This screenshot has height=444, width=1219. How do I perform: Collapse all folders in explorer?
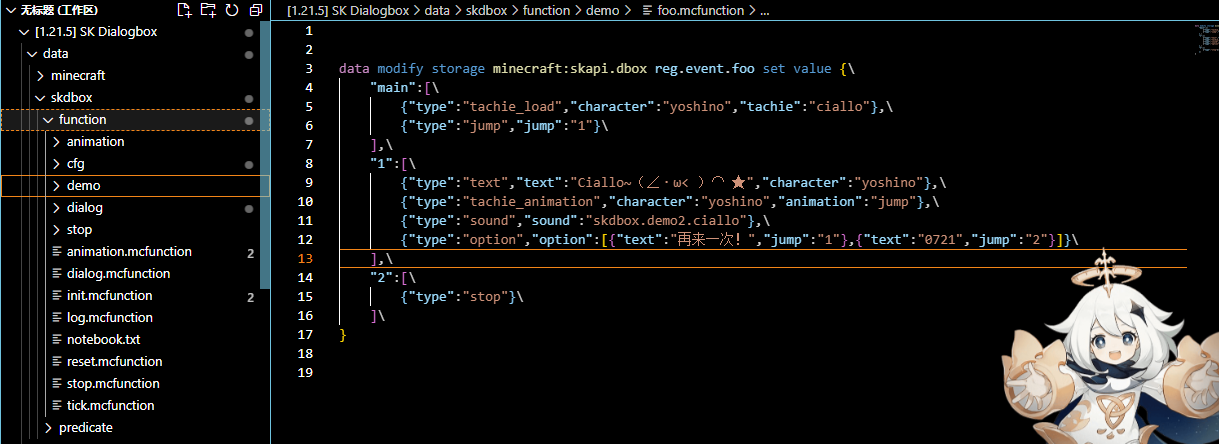pyautogui.click(x=256, y=10)
